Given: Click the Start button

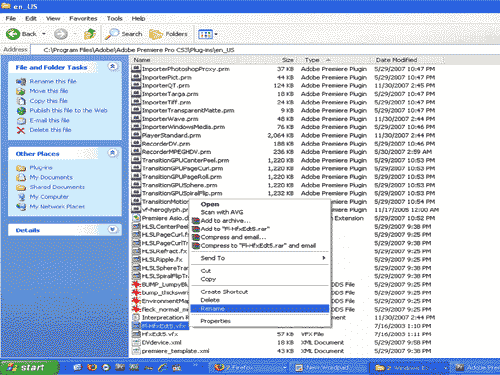Looking at the screenshot, I should (x=29, y=367).
